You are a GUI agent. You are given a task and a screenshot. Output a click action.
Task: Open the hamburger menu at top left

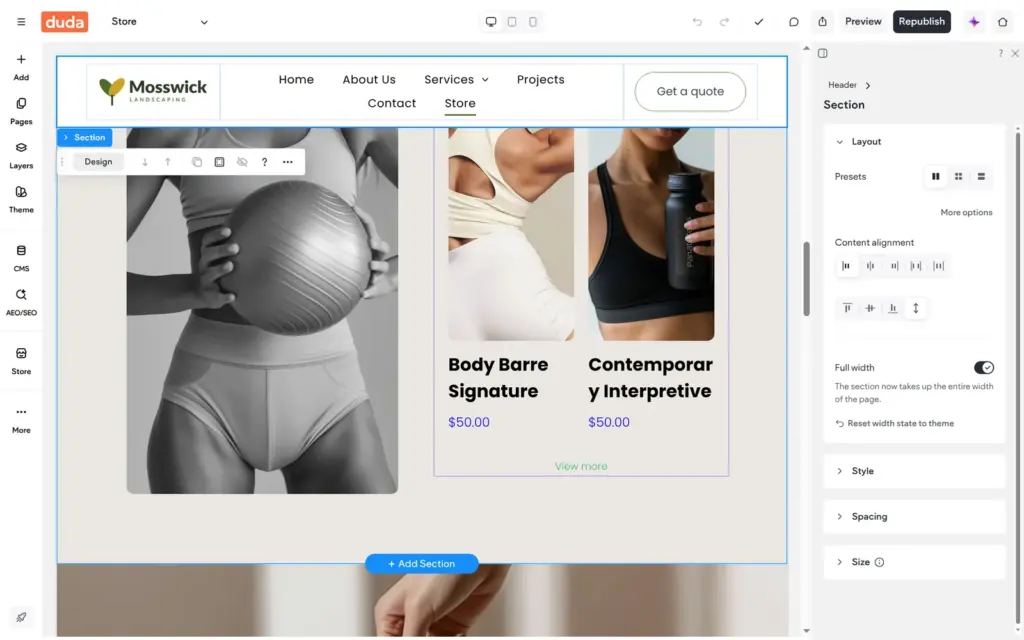[x=21, y=22]
